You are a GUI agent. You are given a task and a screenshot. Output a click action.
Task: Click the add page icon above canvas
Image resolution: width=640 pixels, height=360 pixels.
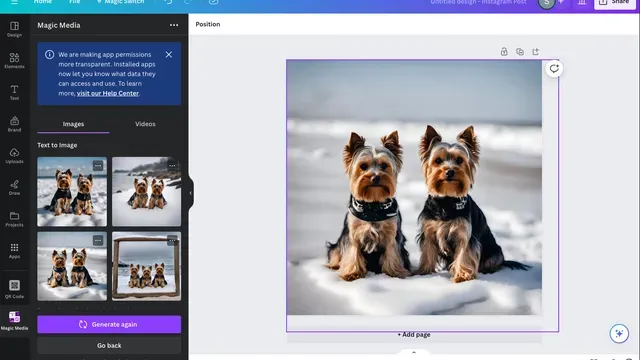(x=536, y=51)
